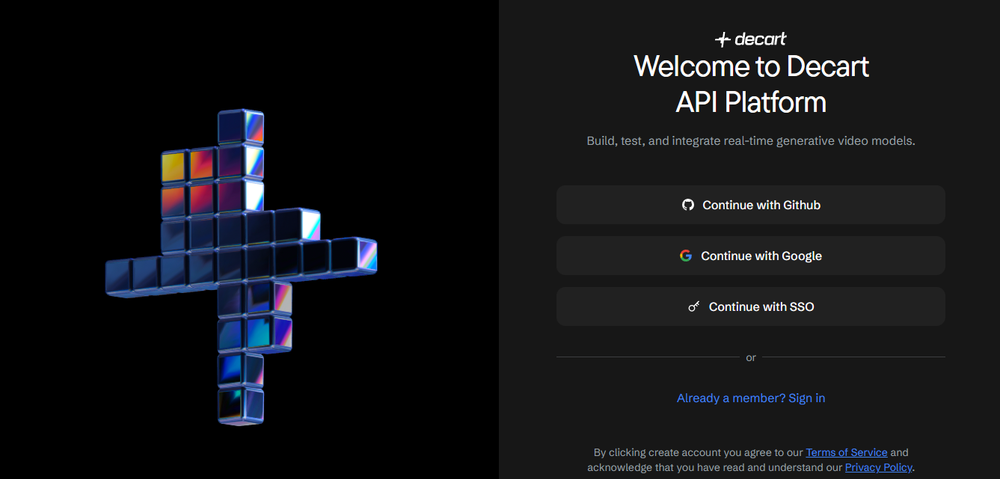The height and width of the screenshot is (479, 1000).
Task: Open the Privacy Policy link
Action: coord(878,468)
